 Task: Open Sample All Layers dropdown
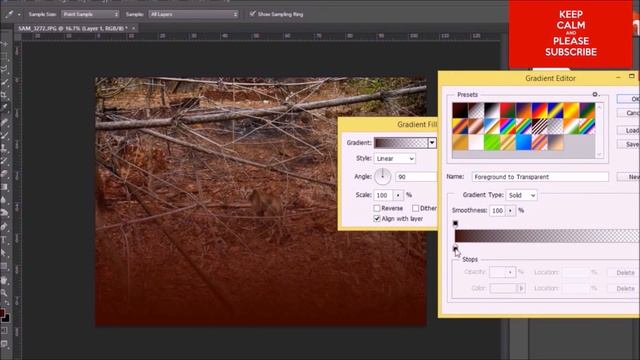pos(193,14)
